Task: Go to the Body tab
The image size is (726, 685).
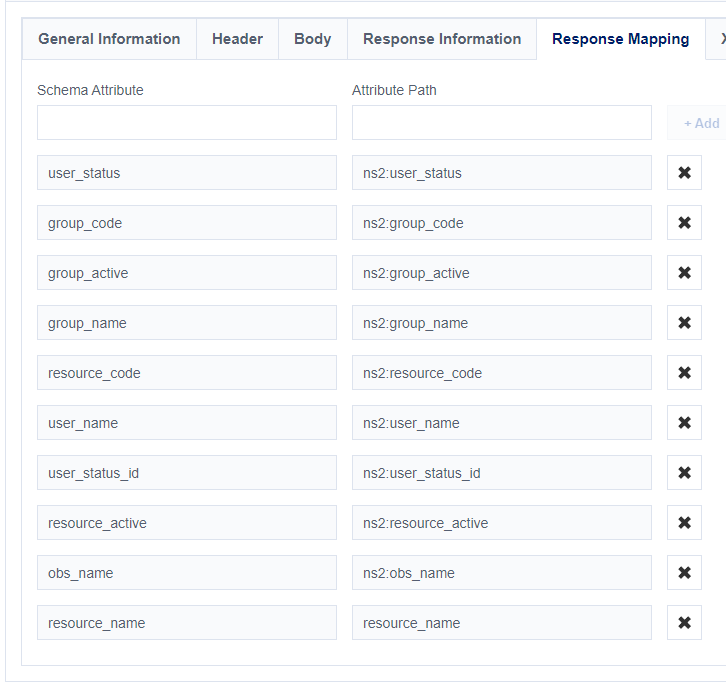Action: pos(312,39)
